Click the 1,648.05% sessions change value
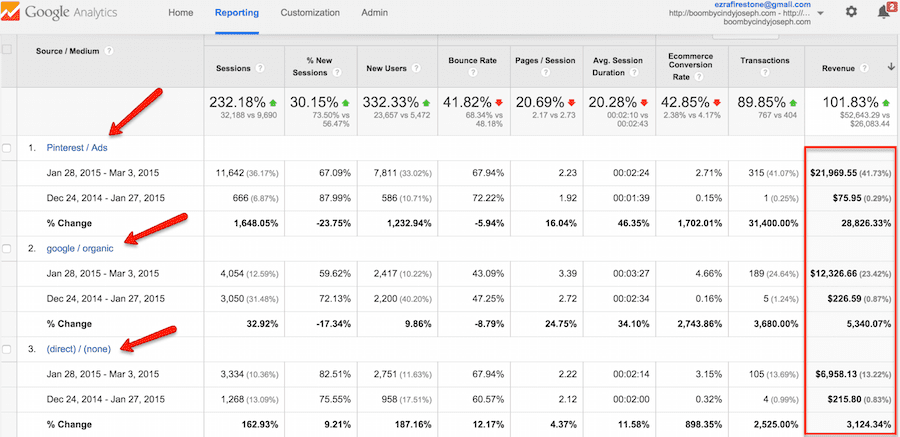This screenshot has height=437, width=900. tap(255, 223)
